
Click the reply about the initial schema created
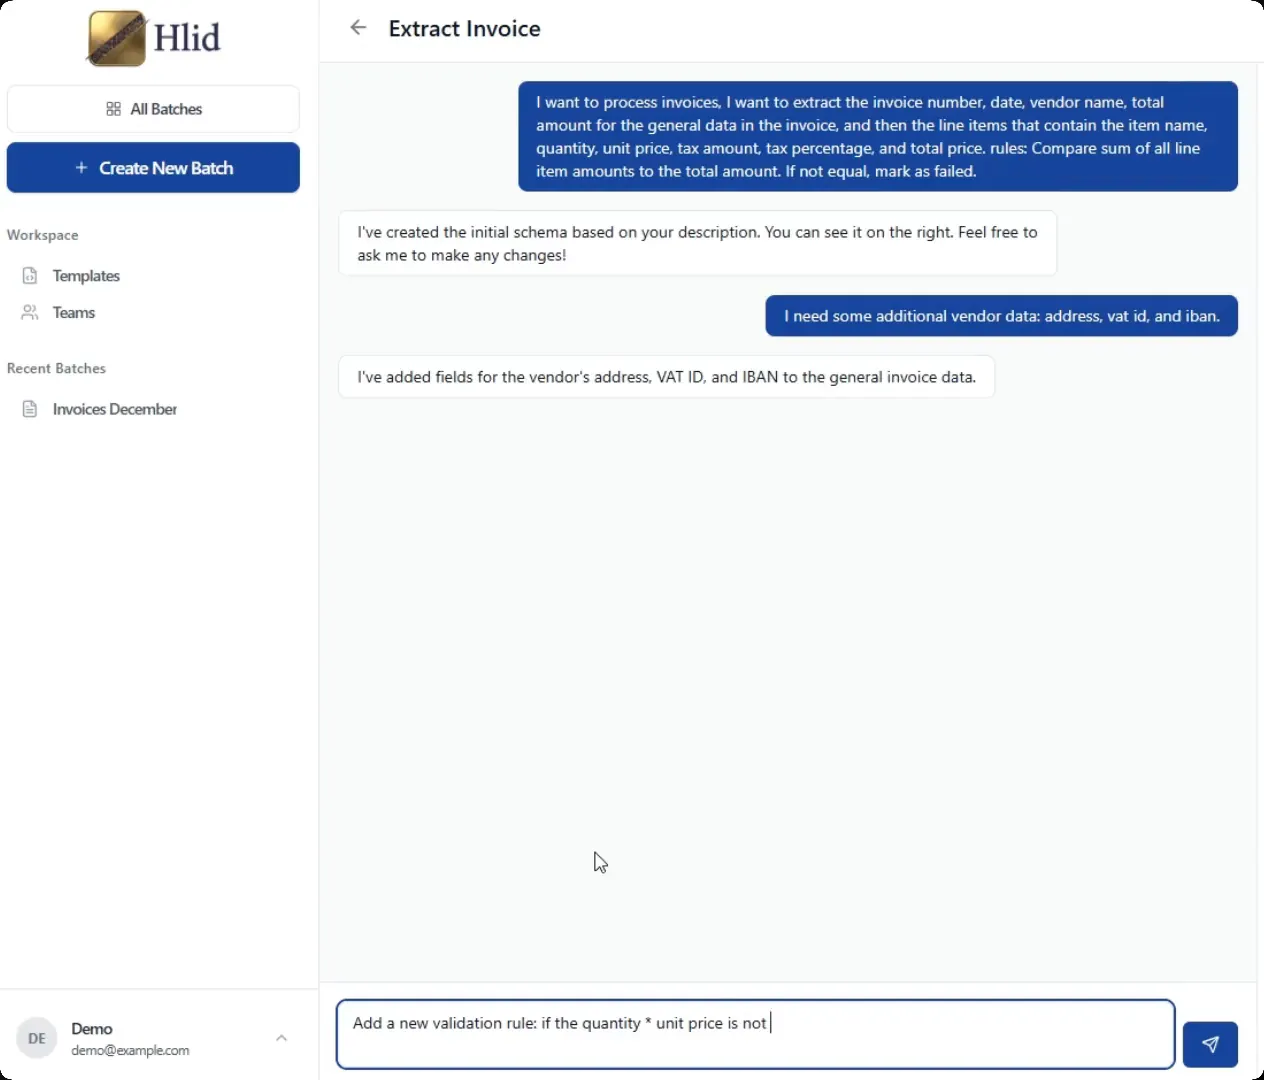(697, 243)
